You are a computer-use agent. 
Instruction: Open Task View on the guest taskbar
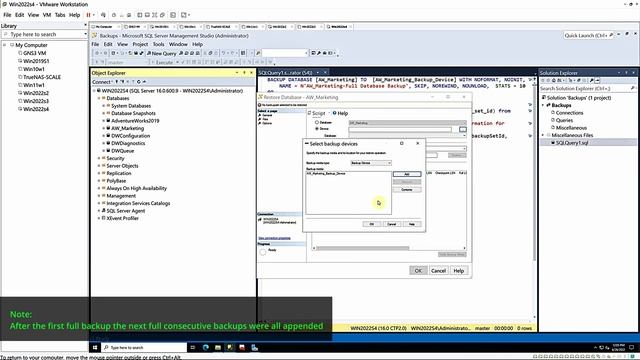193,347
